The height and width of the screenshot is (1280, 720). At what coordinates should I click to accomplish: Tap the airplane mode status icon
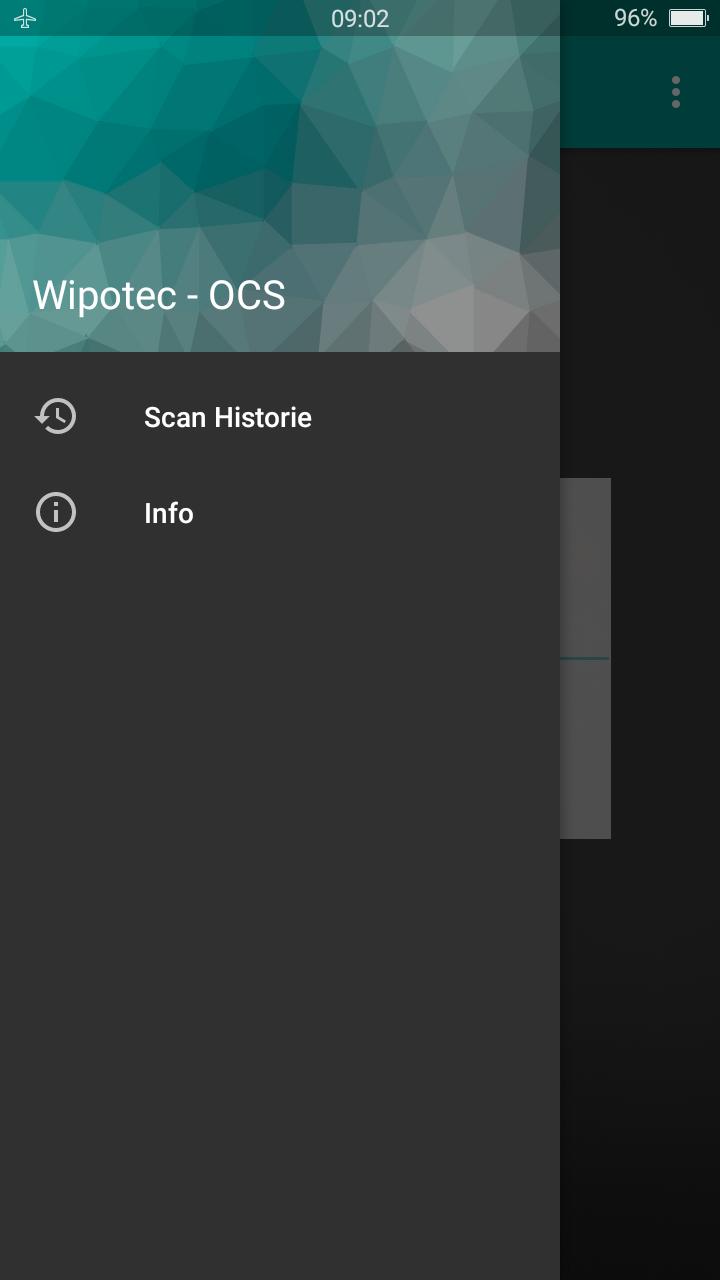[x=25, y=18]
